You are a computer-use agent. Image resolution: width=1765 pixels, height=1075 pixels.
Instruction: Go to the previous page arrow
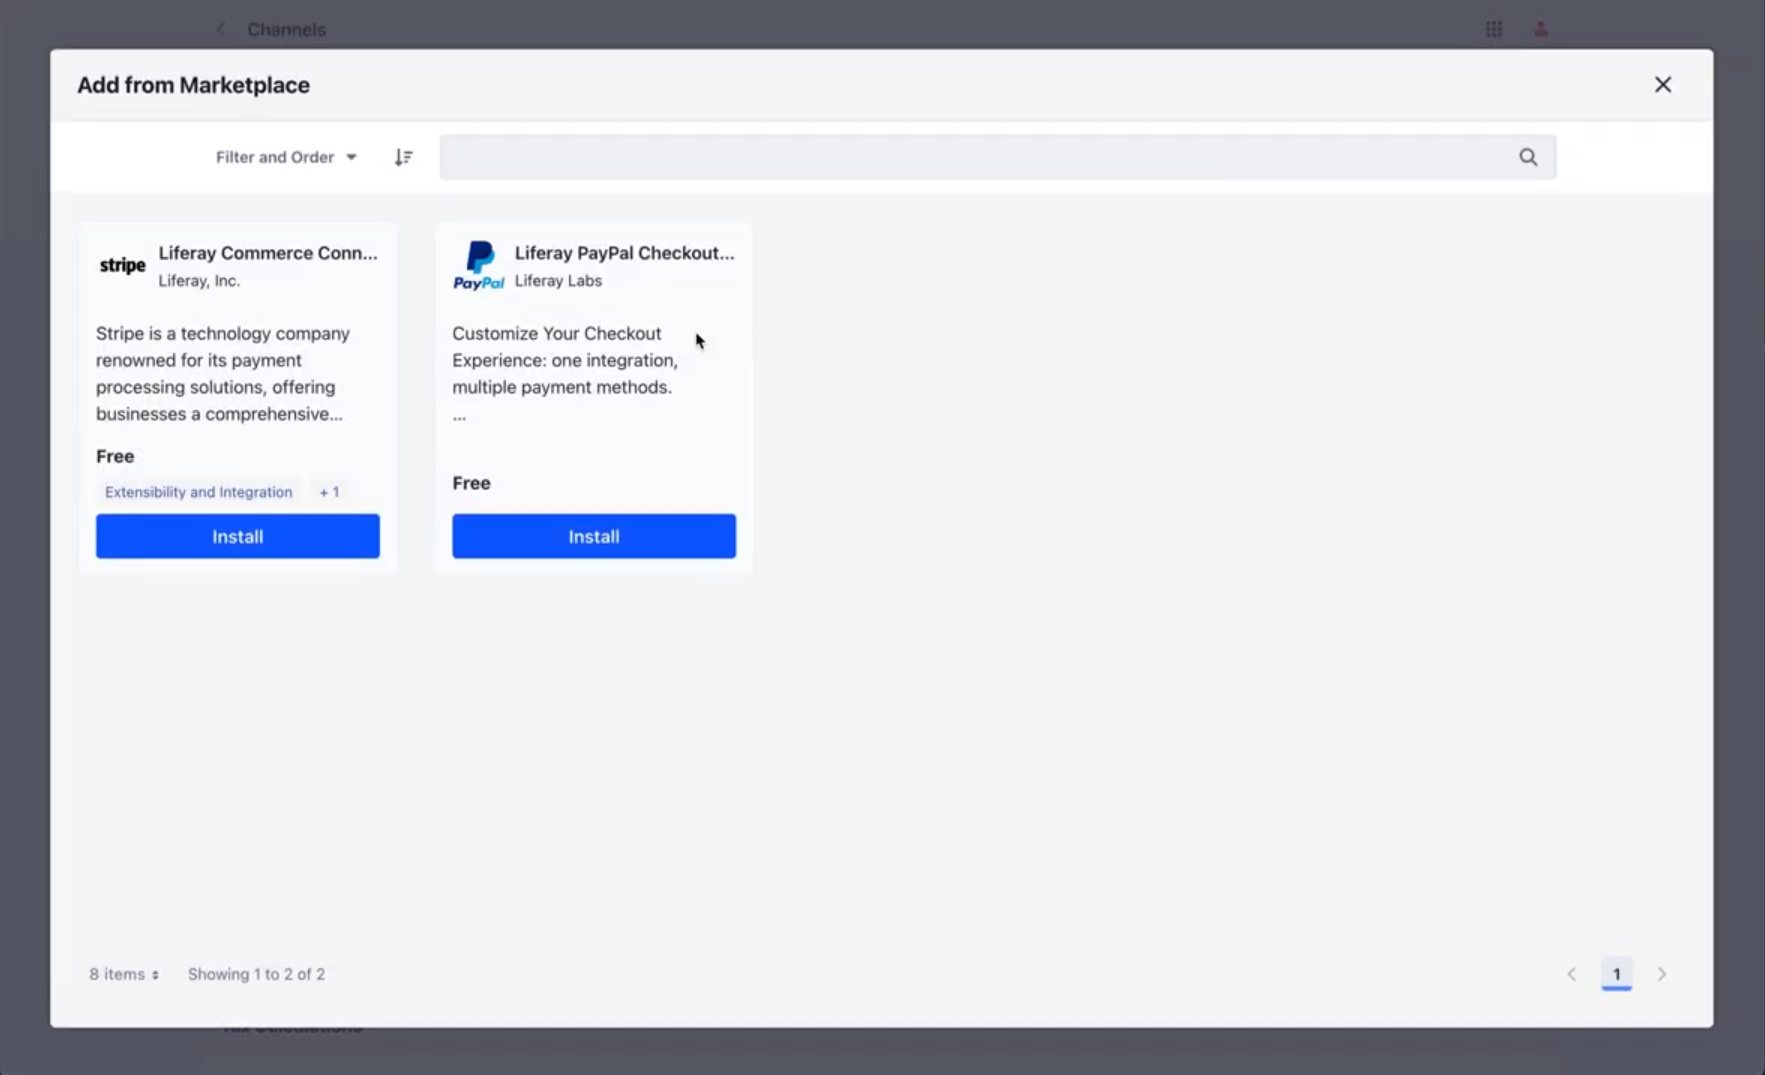(x=1571, y=974)
